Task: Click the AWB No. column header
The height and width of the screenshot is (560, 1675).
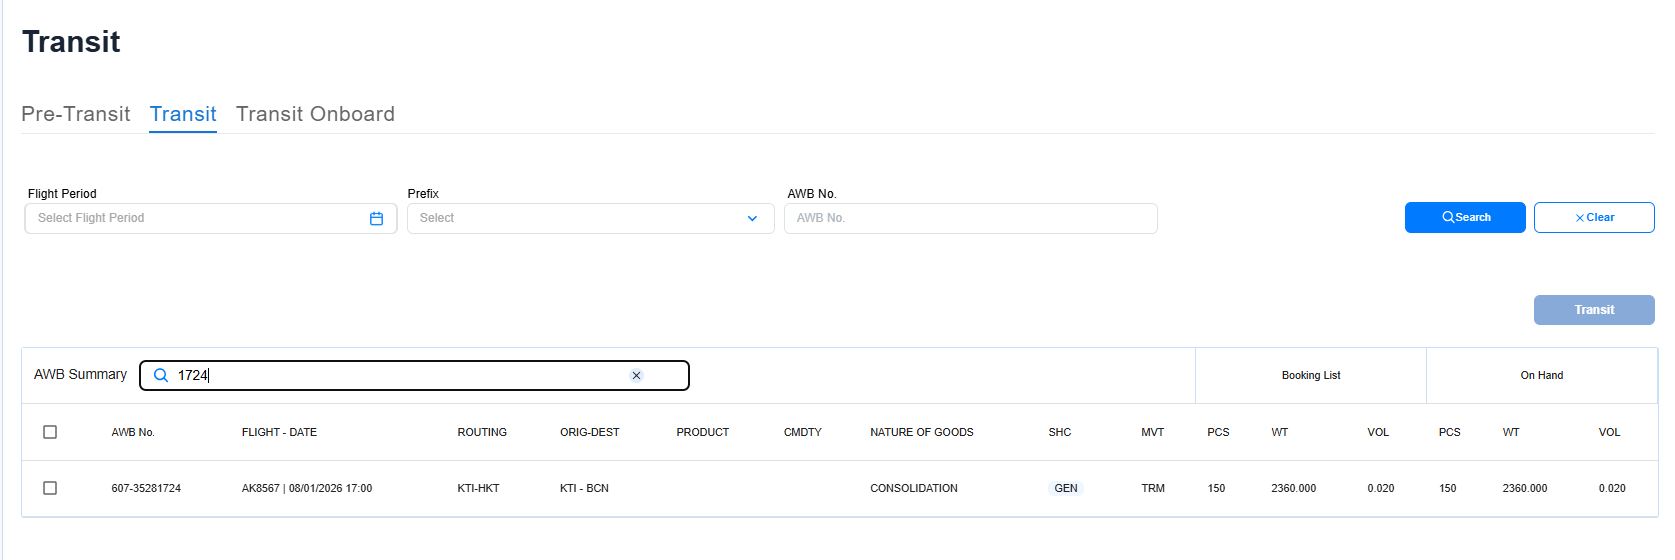Action: click(133, 433)
